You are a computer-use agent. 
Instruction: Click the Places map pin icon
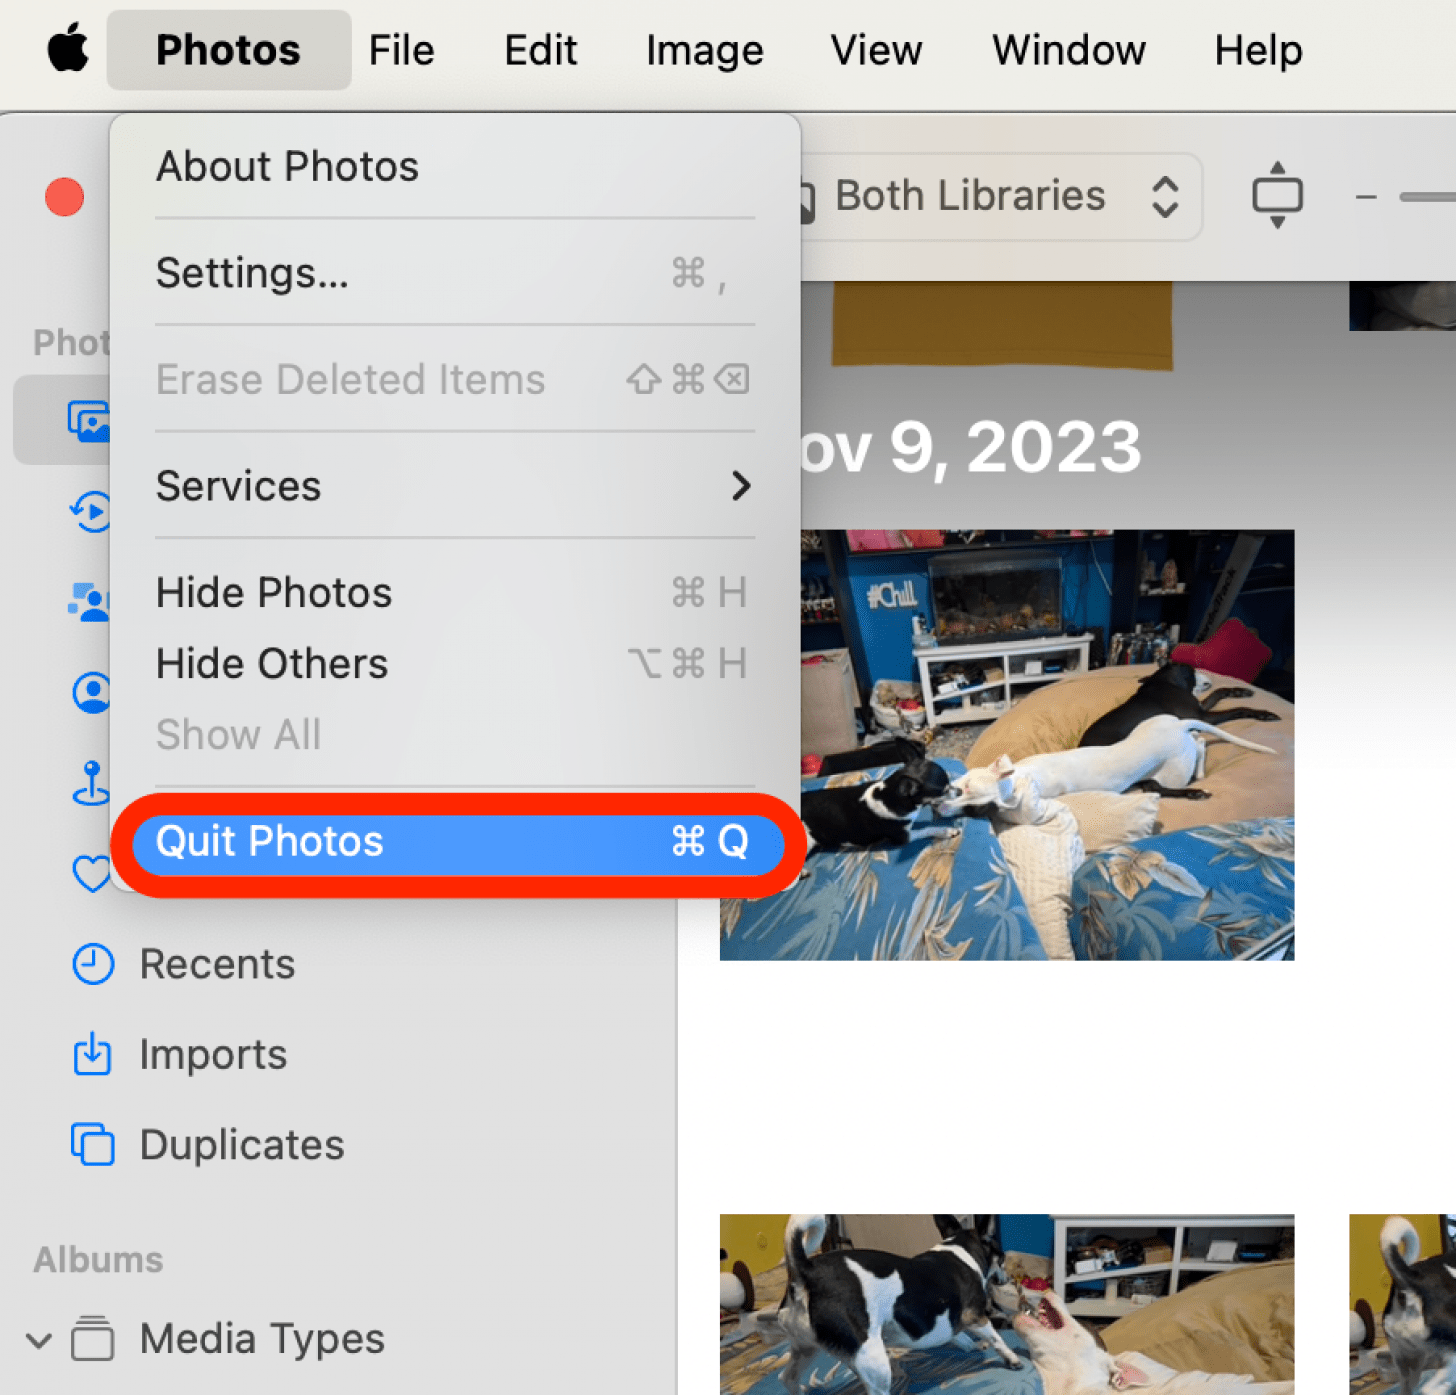[91, 783]
